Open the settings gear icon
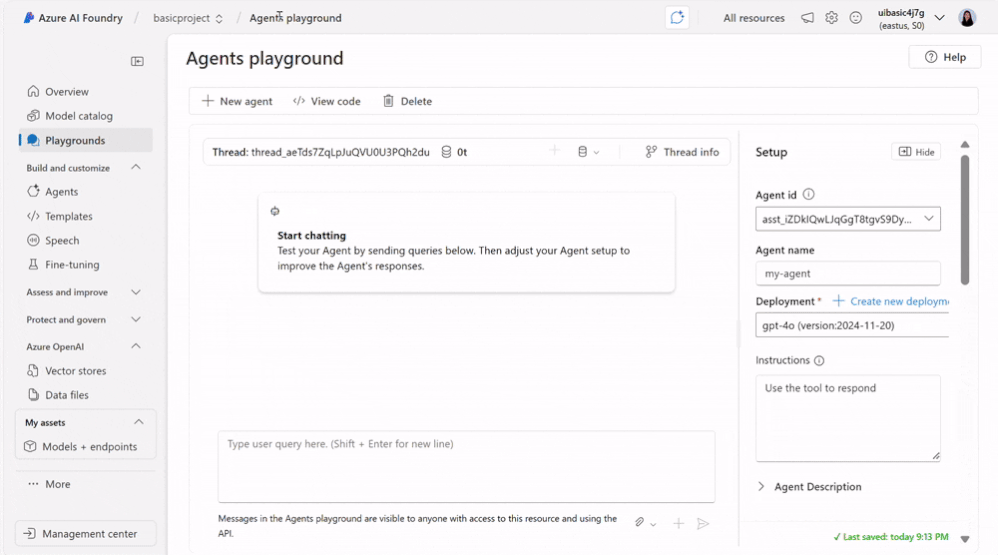 coord(831,18)
